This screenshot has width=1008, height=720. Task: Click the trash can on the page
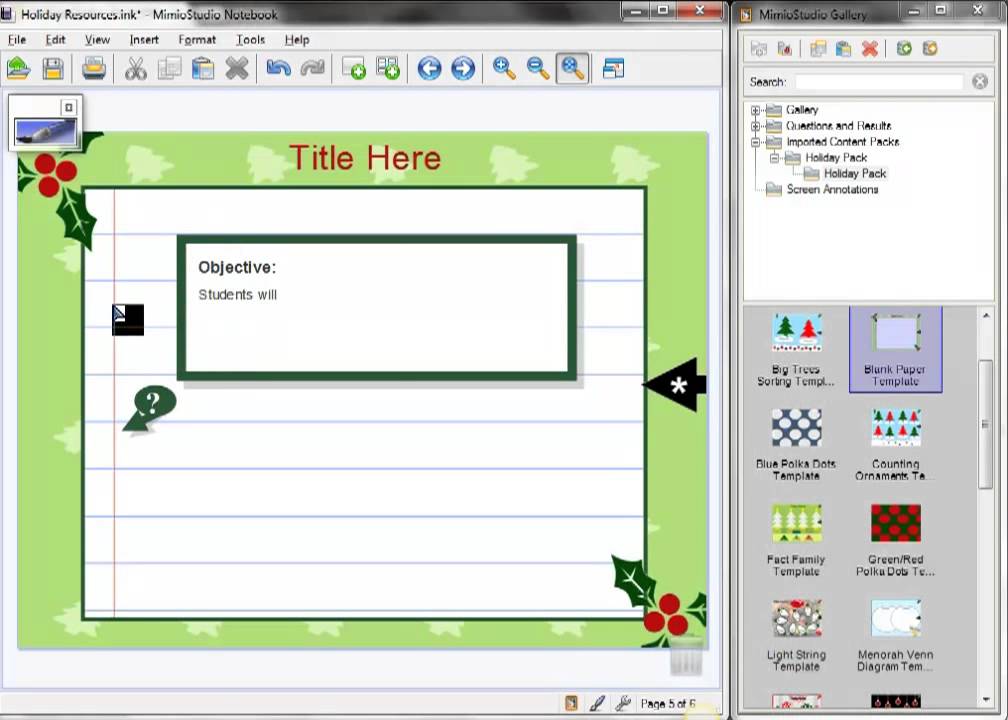click(x=686, y=655)
